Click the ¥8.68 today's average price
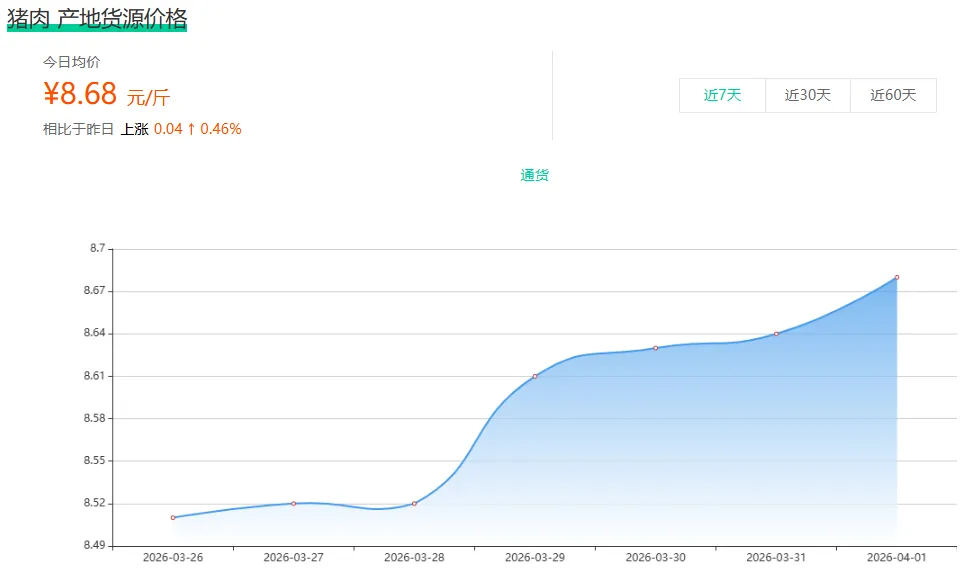The image size is (977, 583). tap(80, 95)
